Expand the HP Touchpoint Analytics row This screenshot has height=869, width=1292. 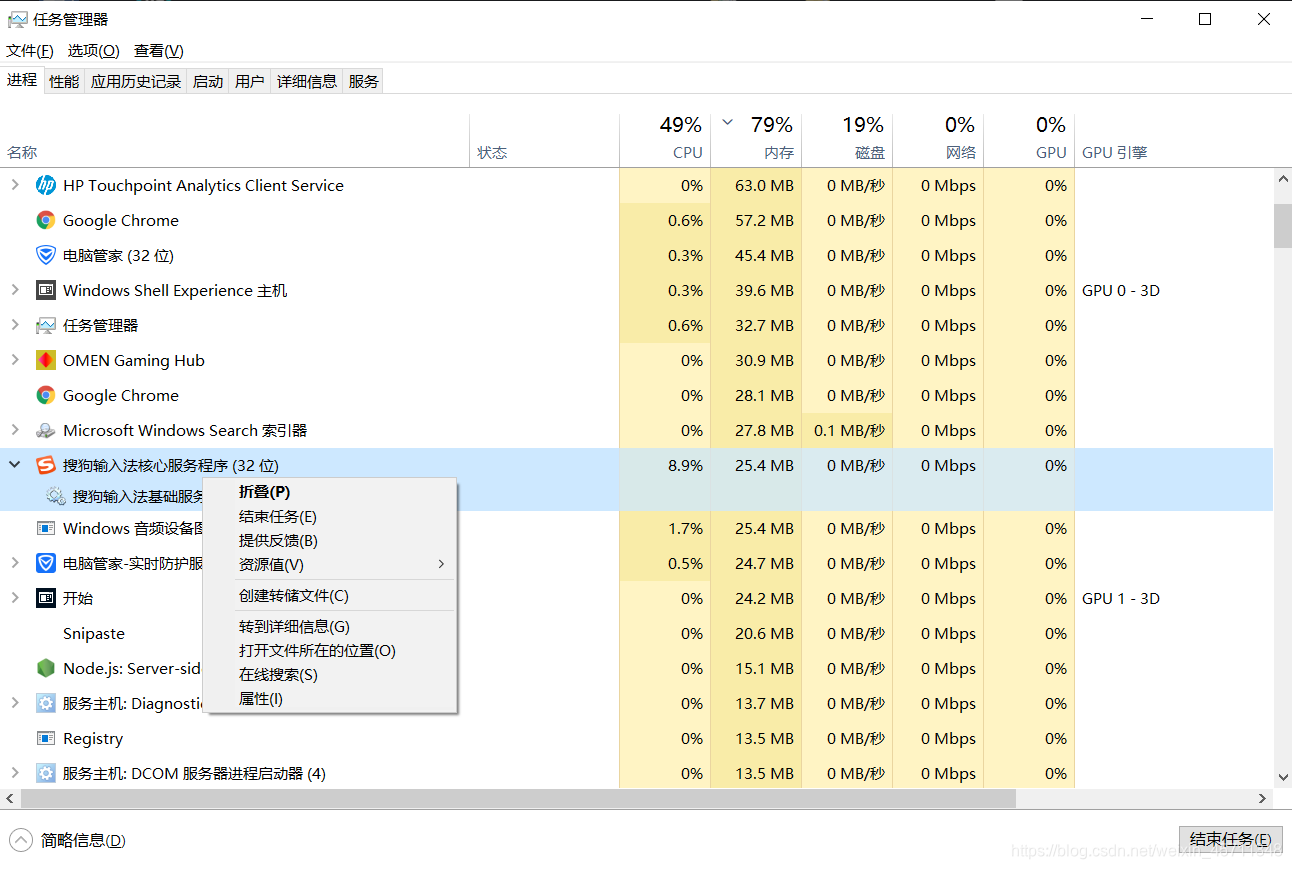[14, 185]
